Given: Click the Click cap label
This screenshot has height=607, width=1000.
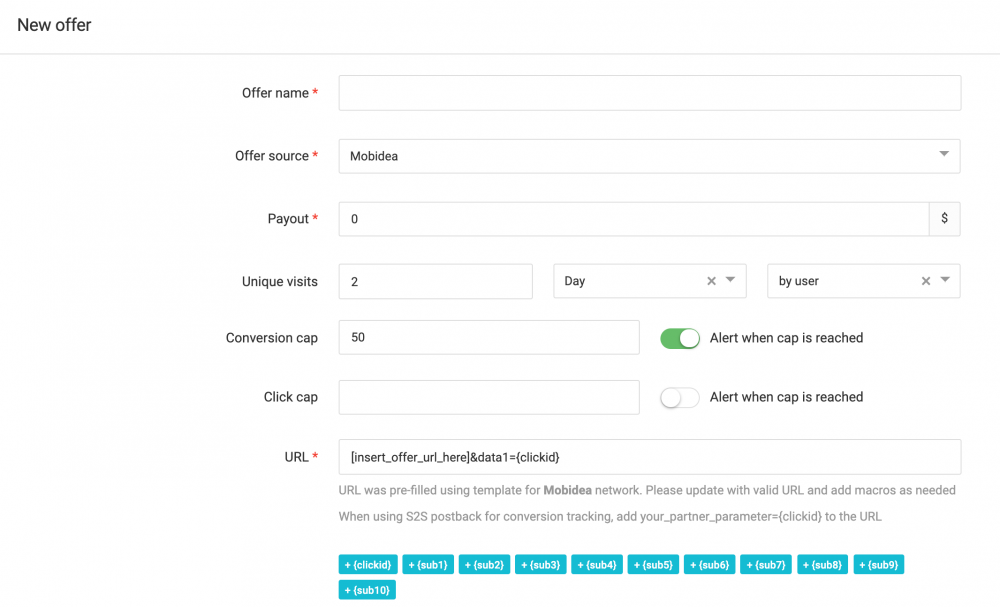Looking at the screenshot, I should point(290,397).
